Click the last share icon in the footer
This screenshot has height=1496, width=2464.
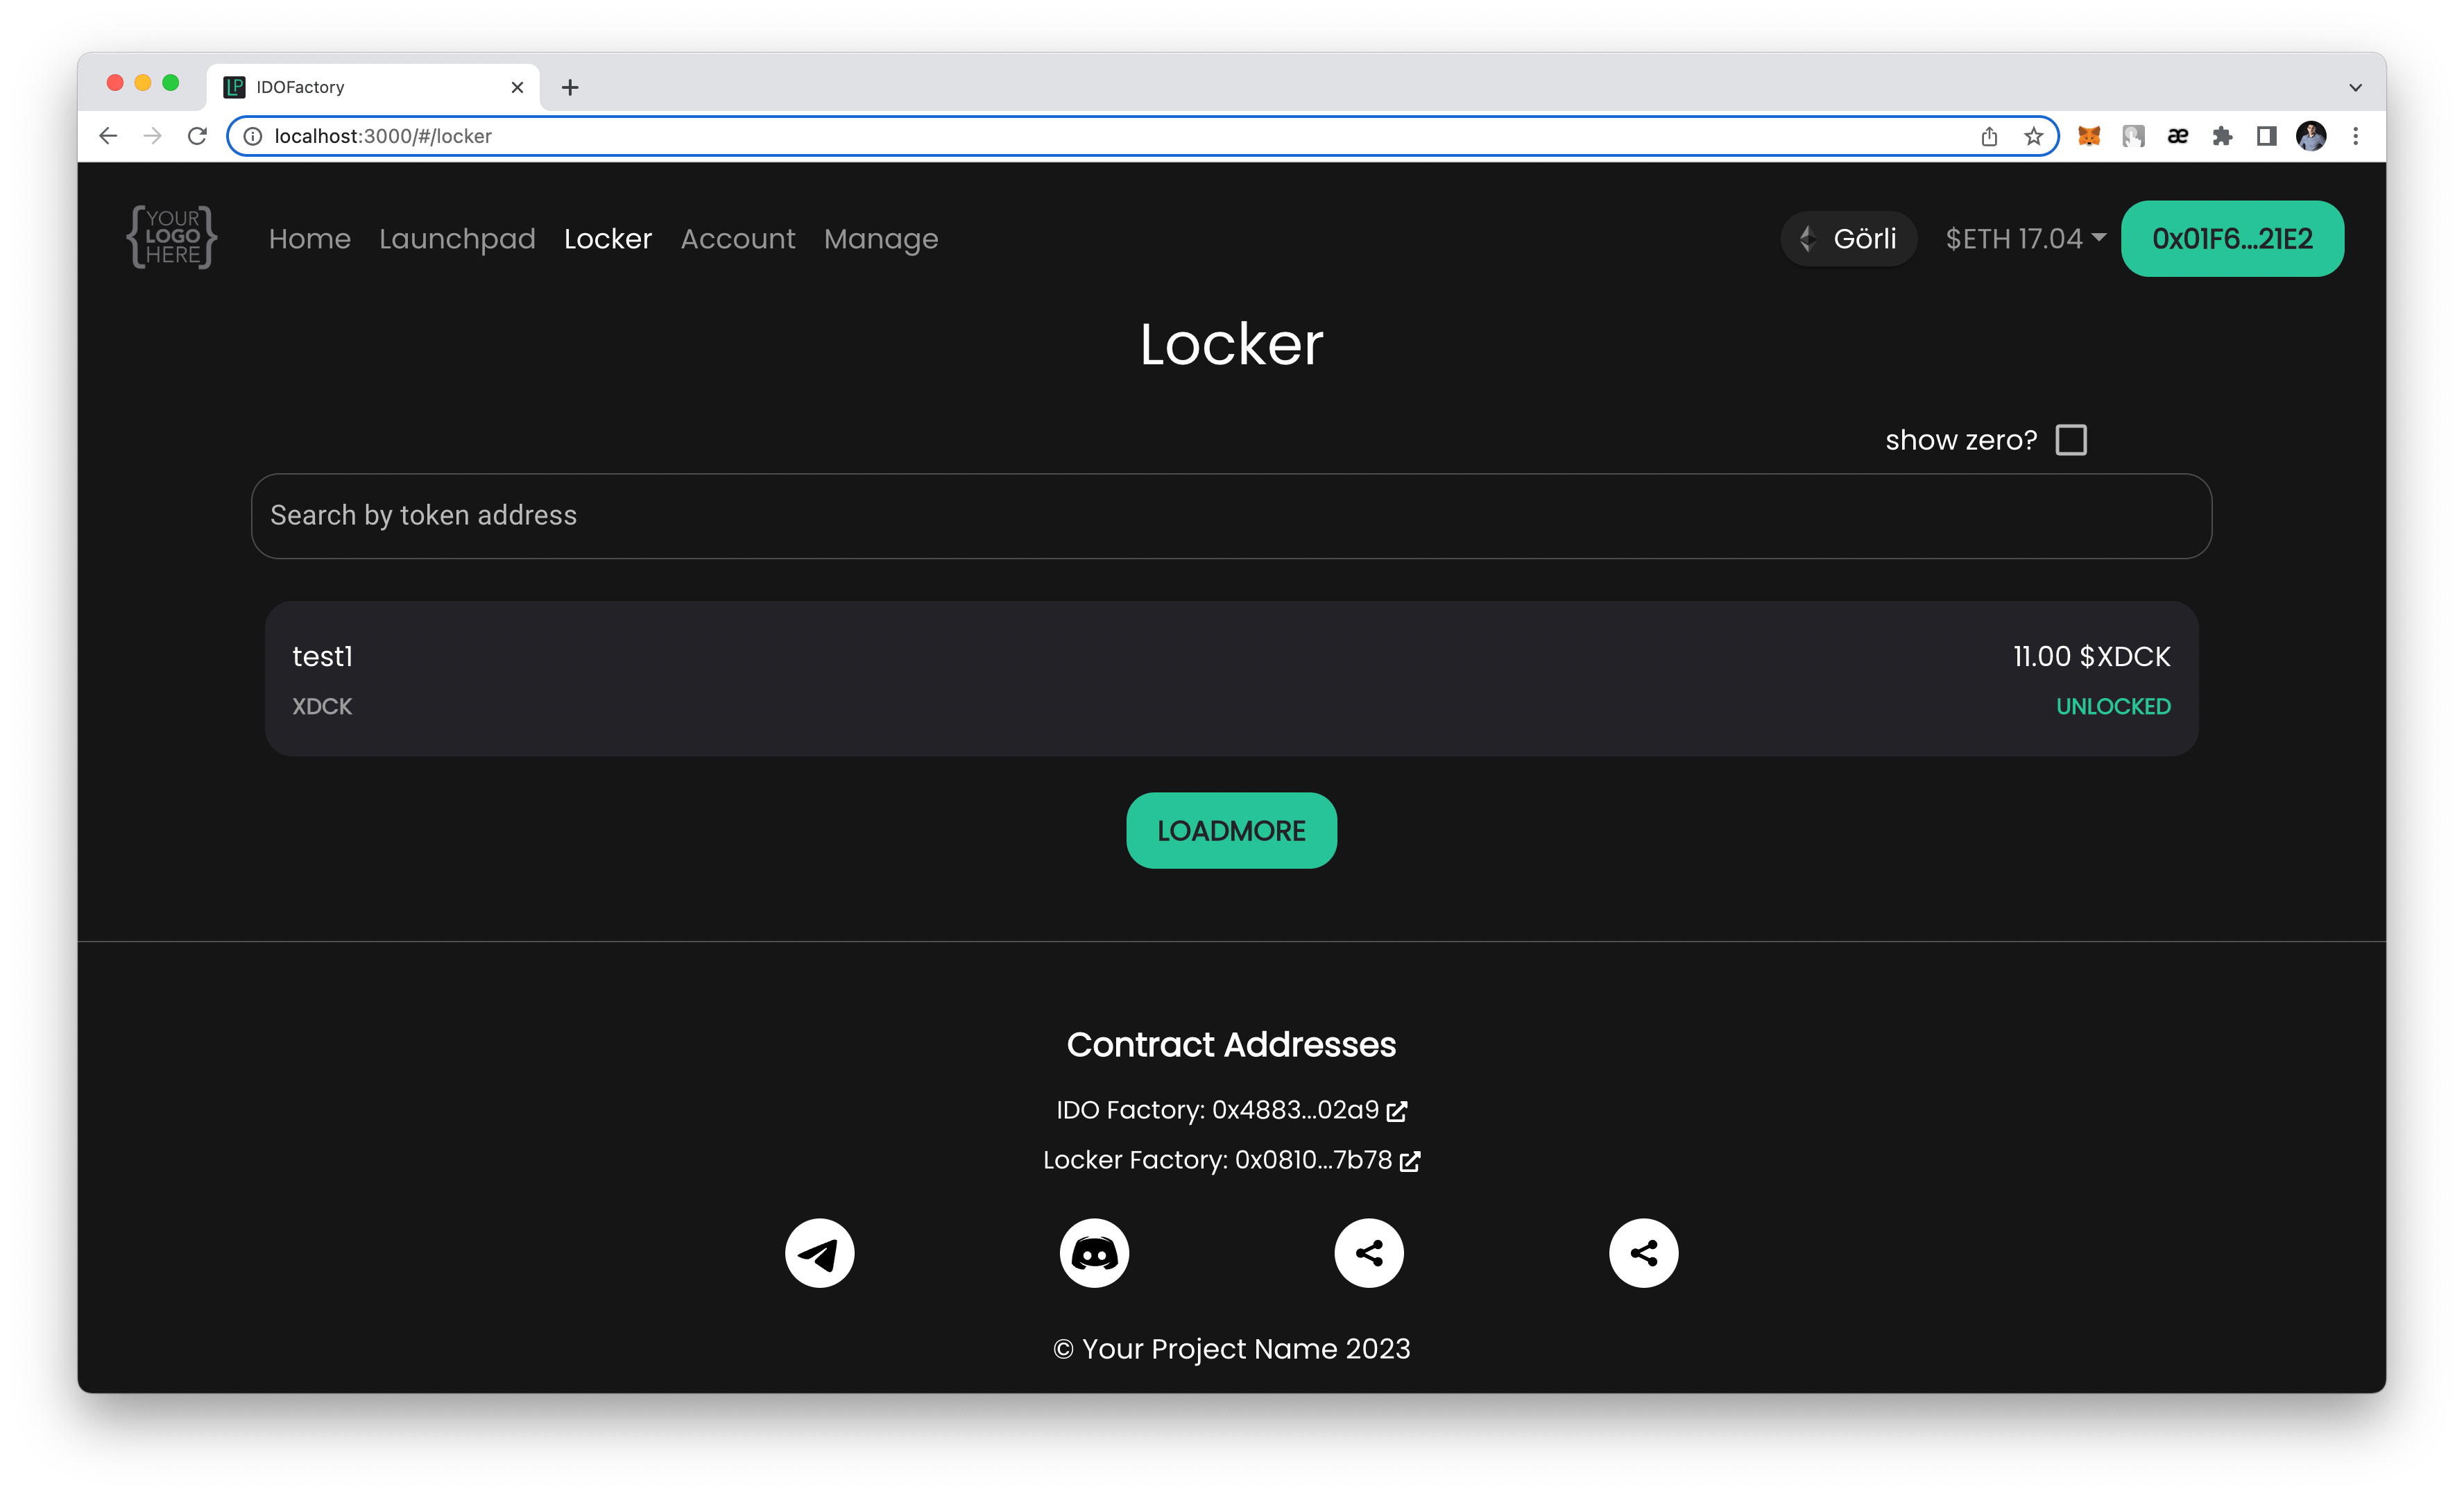tap(1643, 1252)
